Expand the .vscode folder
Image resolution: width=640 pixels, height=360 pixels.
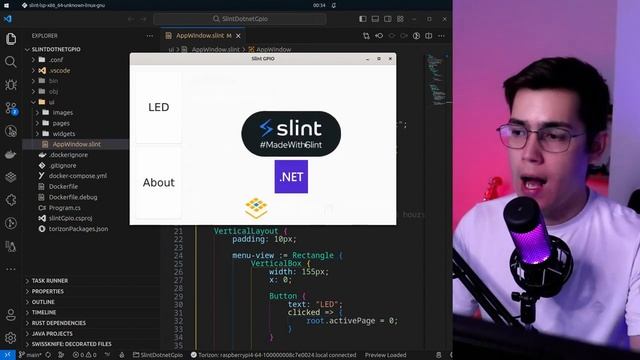click(54, 70)
